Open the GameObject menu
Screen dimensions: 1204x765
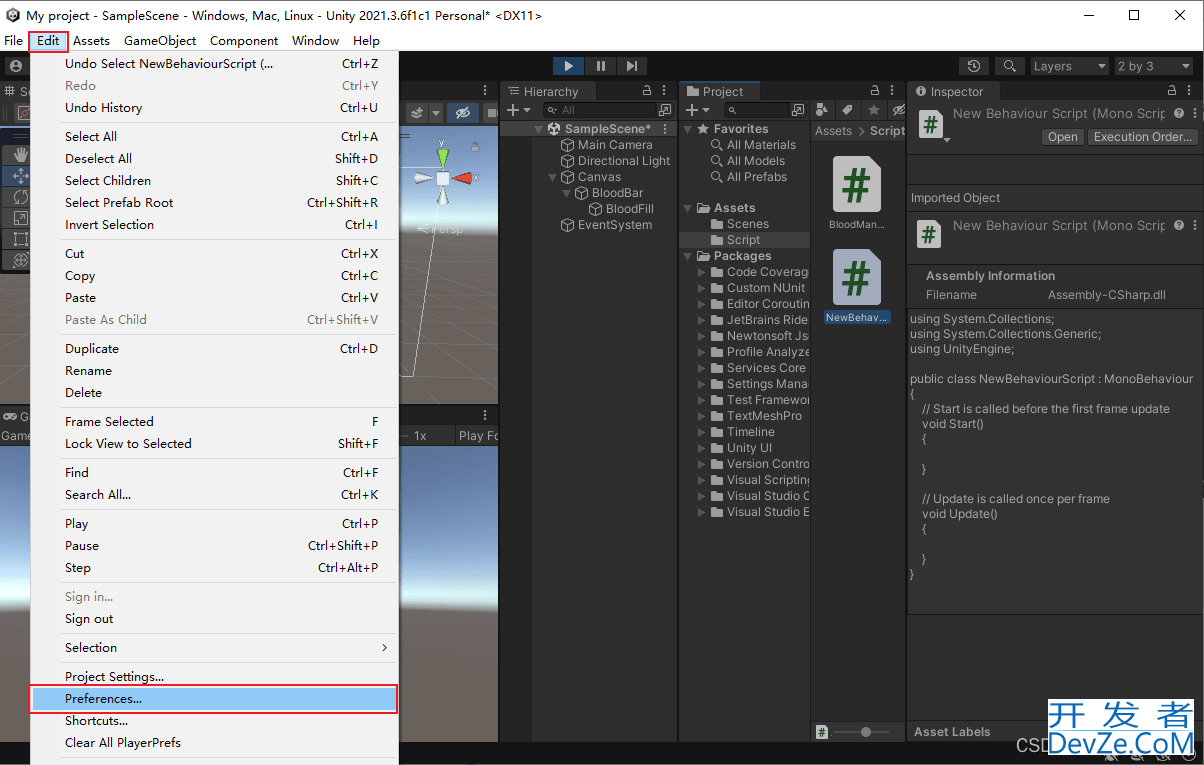(160, 41)
